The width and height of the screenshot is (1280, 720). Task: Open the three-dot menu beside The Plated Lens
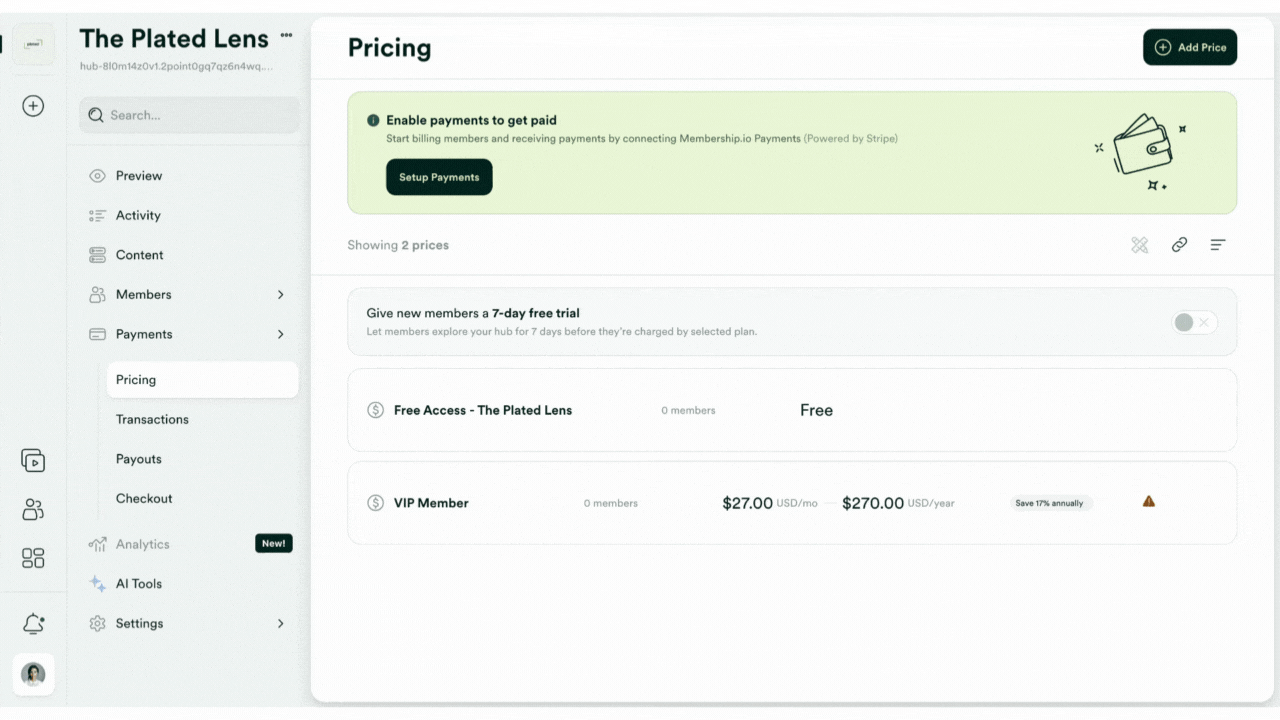[287, 35]
